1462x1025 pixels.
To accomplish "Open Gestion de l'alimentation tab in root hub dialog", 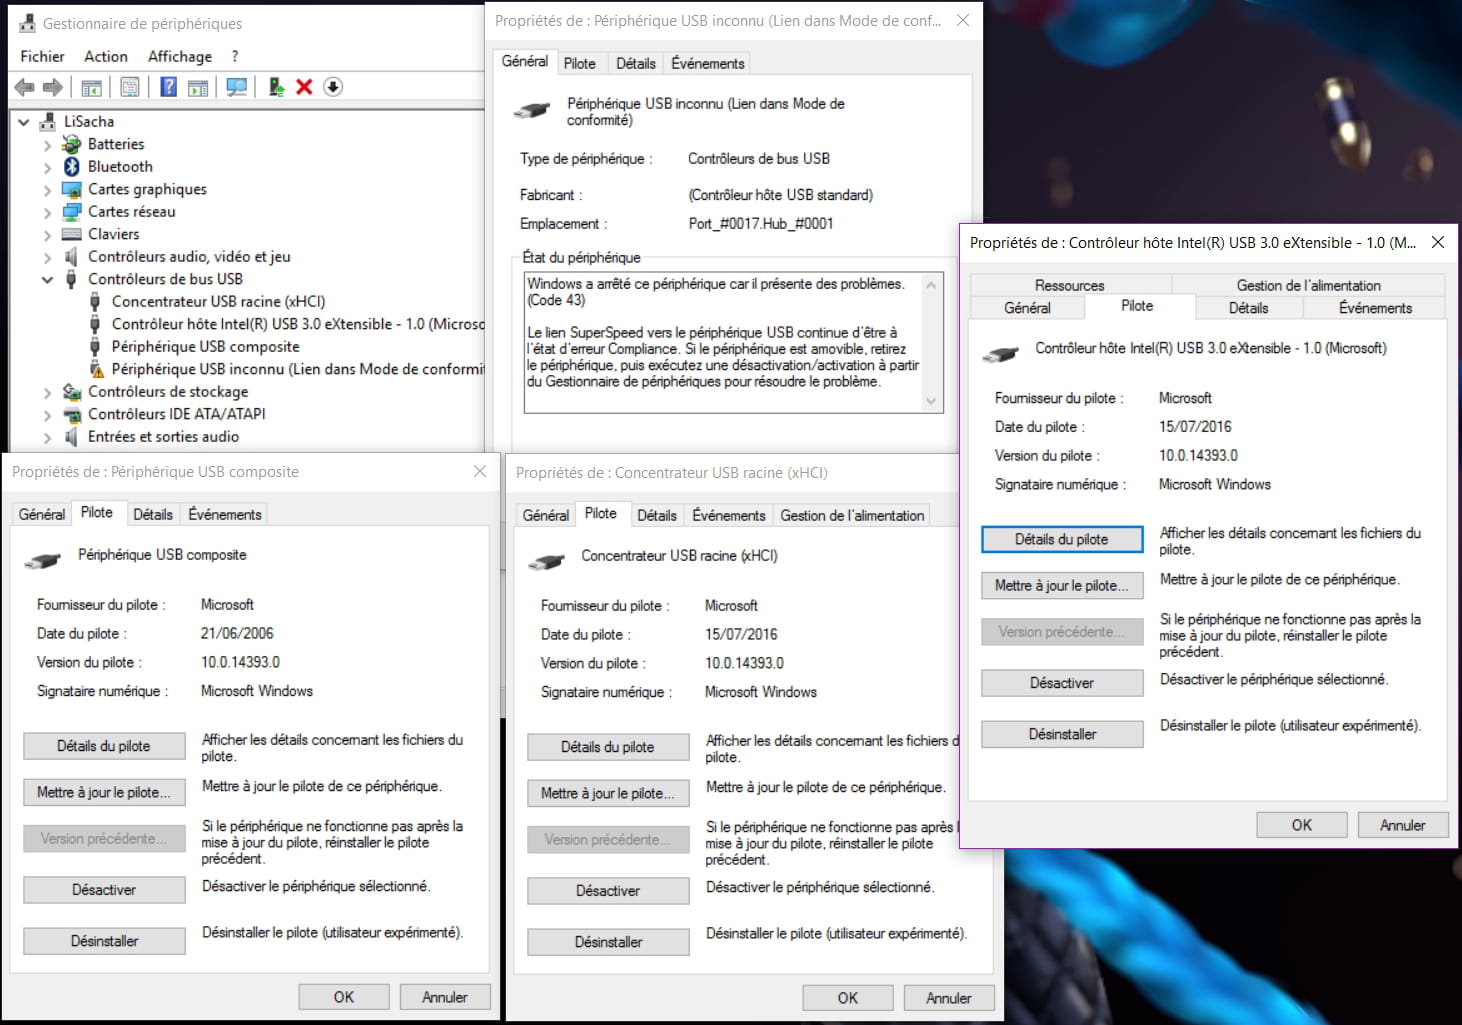I will click(852, 516).
